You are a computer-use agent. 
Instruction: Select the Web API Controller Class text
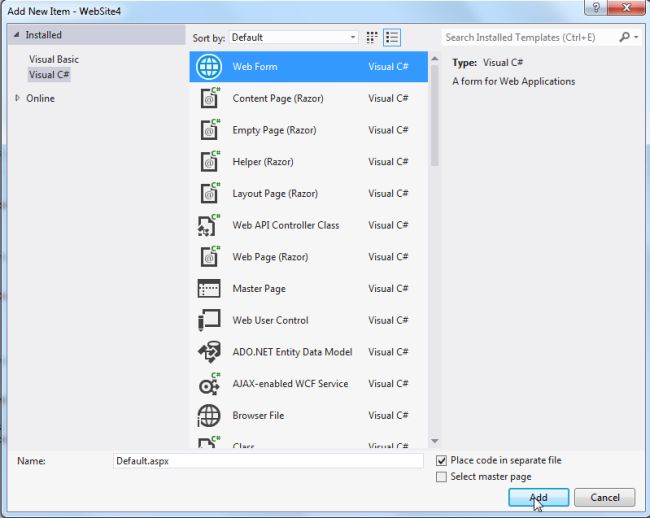[x=286, y=225]
